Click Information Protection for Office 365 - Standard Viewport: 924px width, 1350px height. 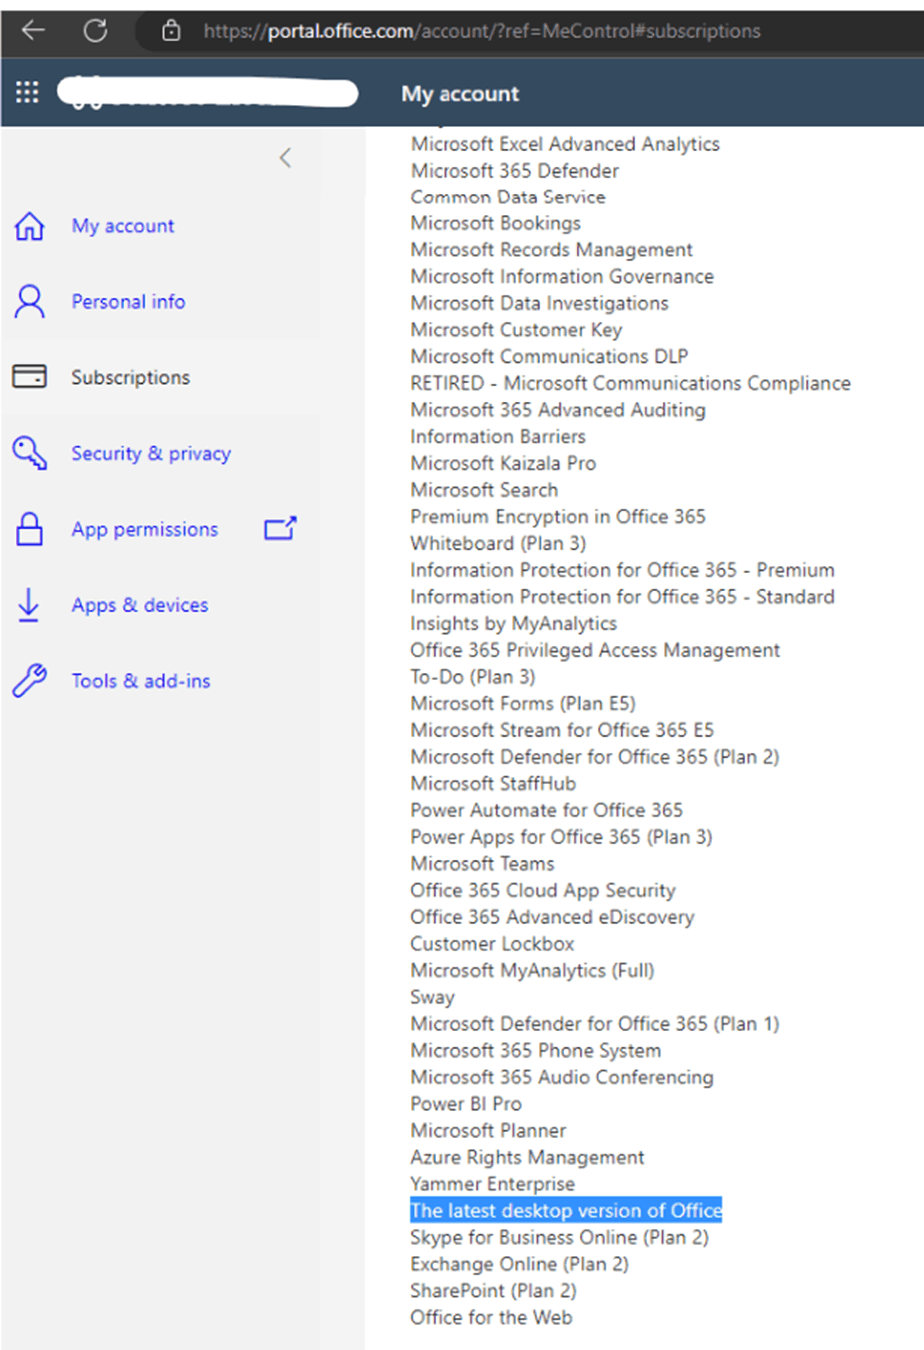(x=623, y=597)
